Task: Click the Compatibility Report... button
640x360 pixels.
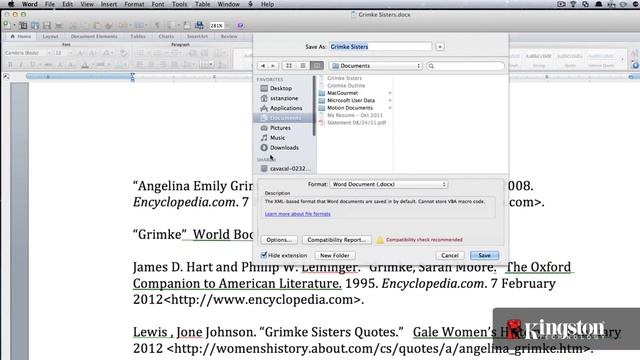Action: pos(337,240)
